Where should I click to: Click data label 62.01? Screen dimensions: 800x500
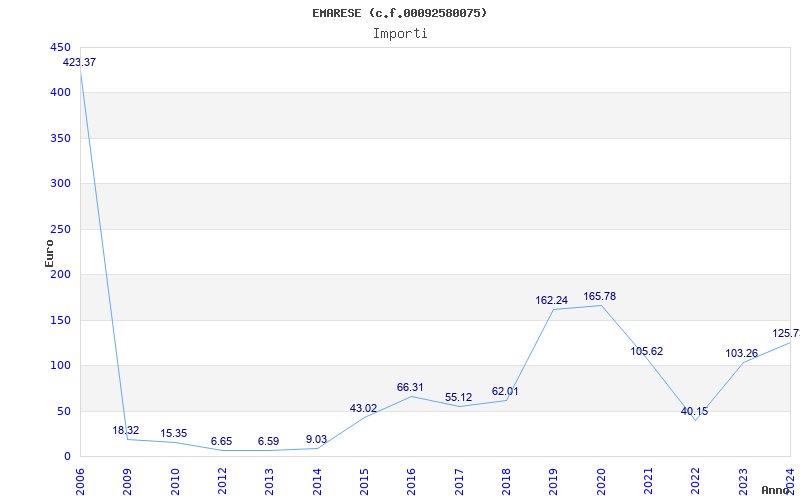click(505, 391)
